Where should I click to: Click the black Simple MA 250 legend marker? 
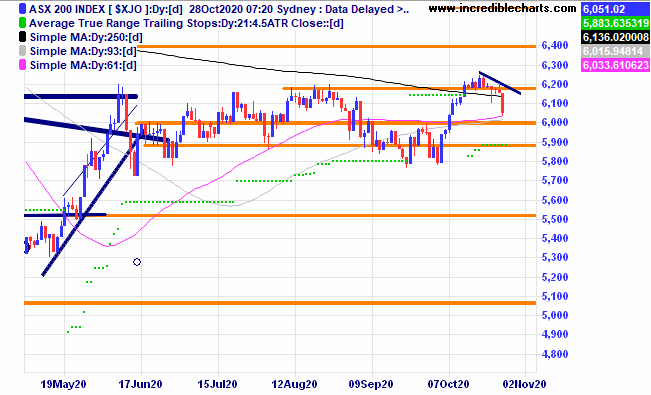click(x=22, y=37)
